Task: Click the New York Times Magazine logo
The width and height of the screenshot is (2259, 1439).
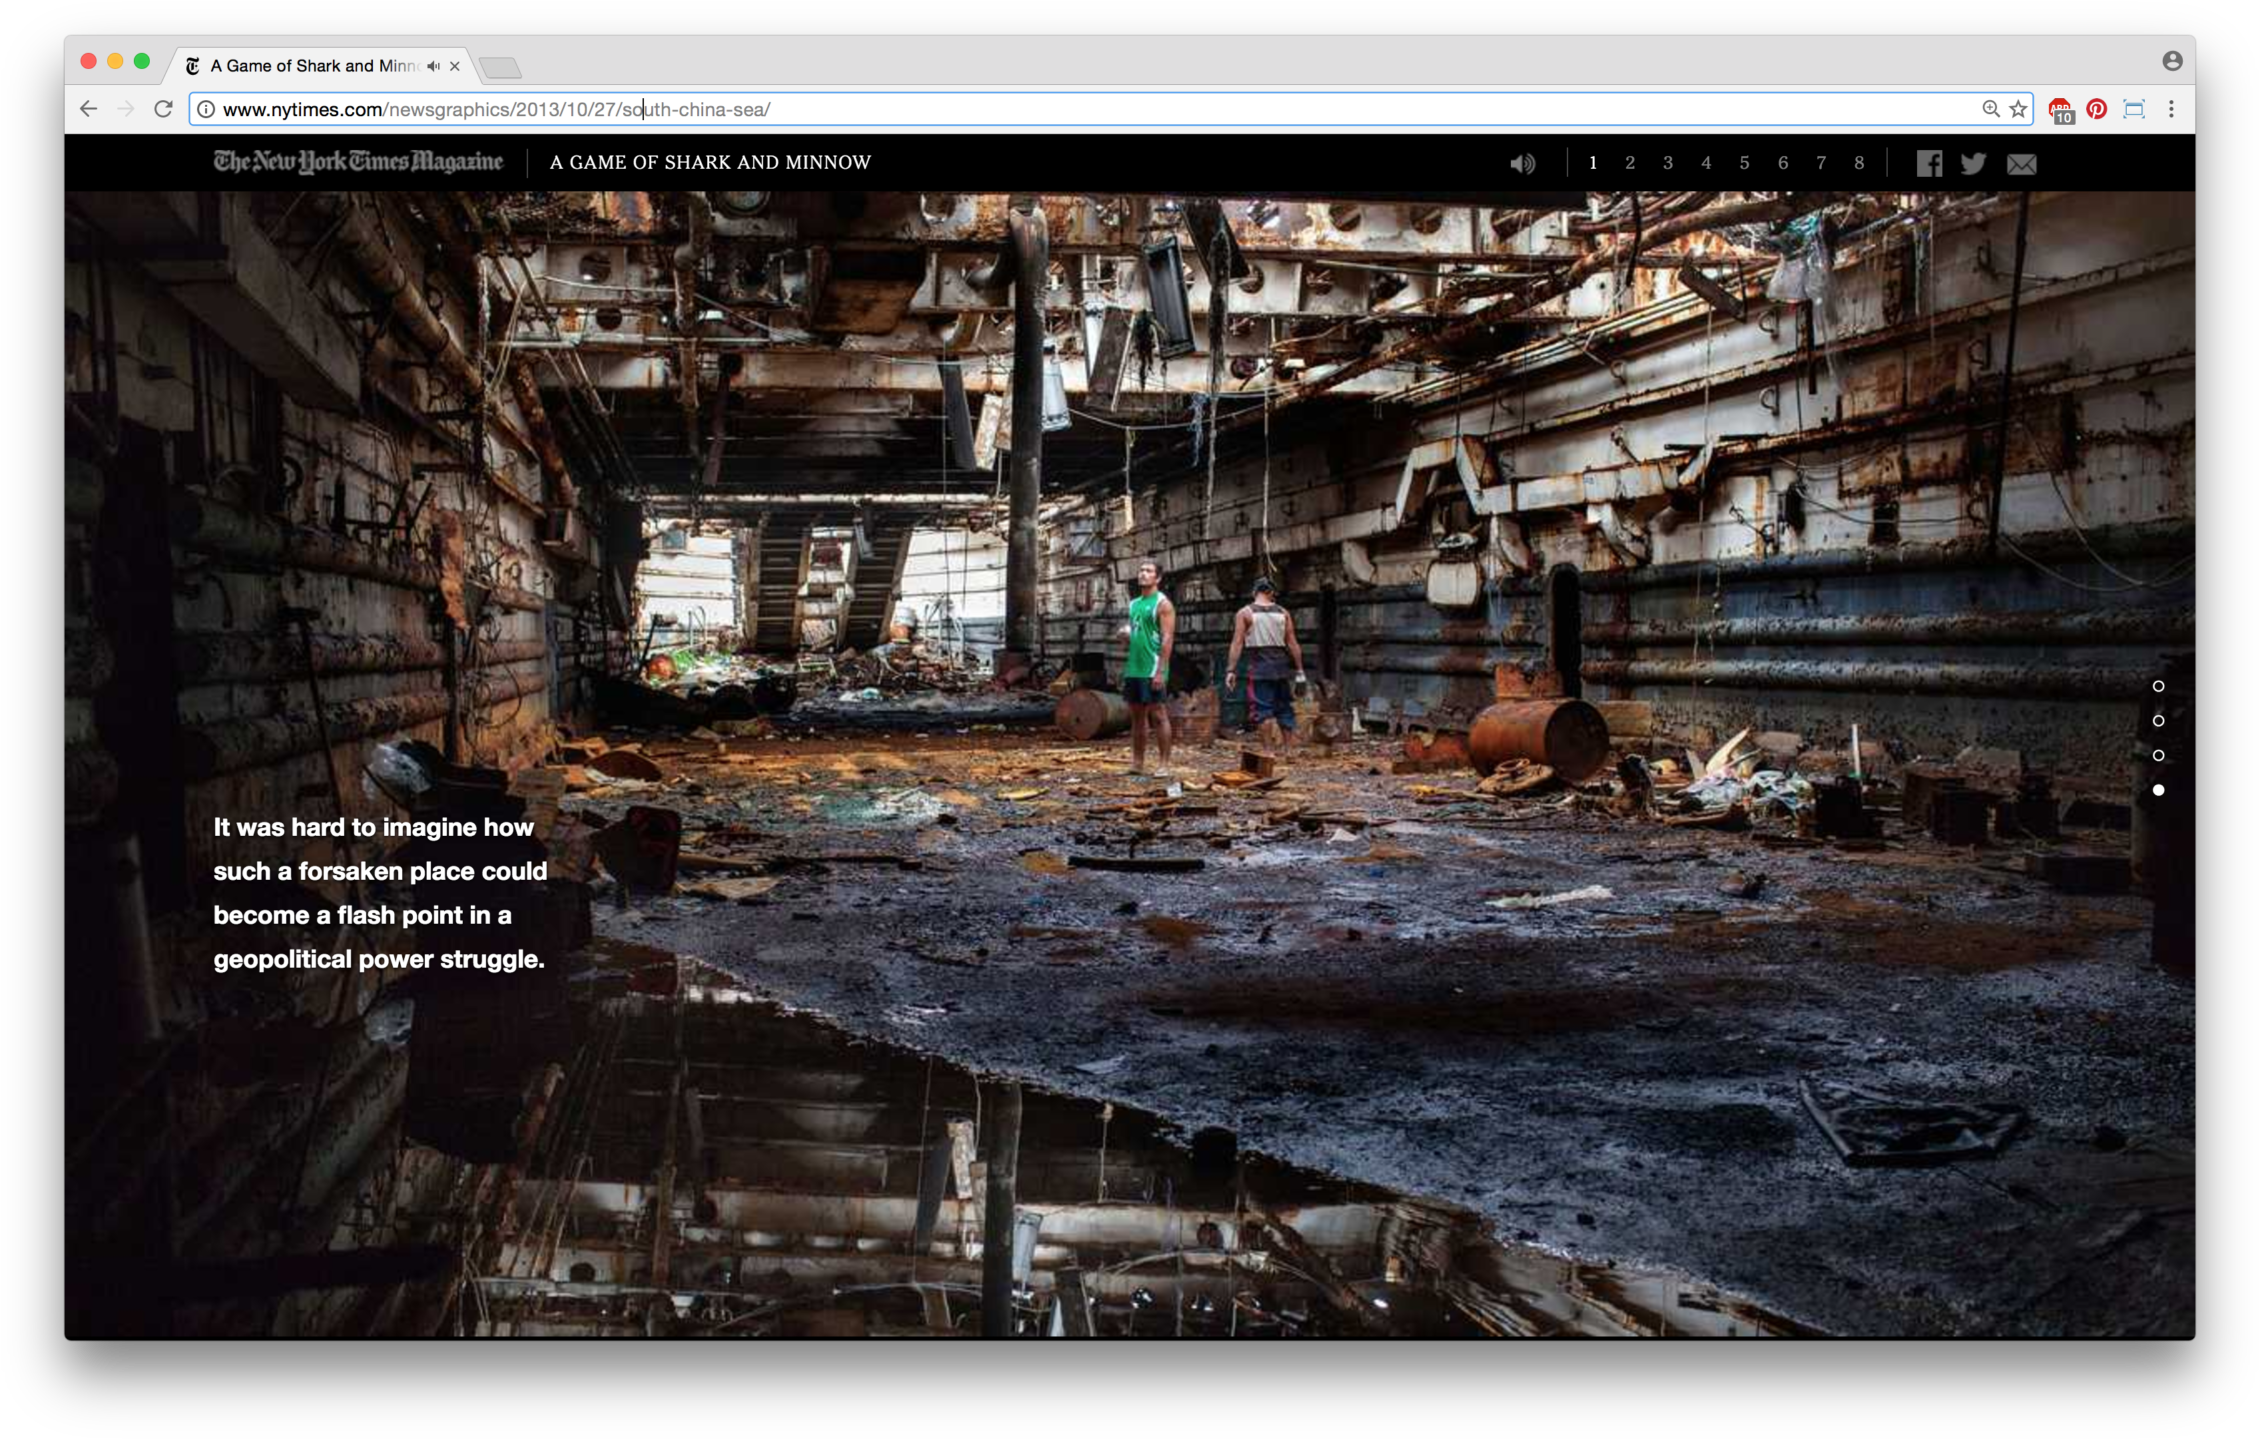Action: click(357, 161)
